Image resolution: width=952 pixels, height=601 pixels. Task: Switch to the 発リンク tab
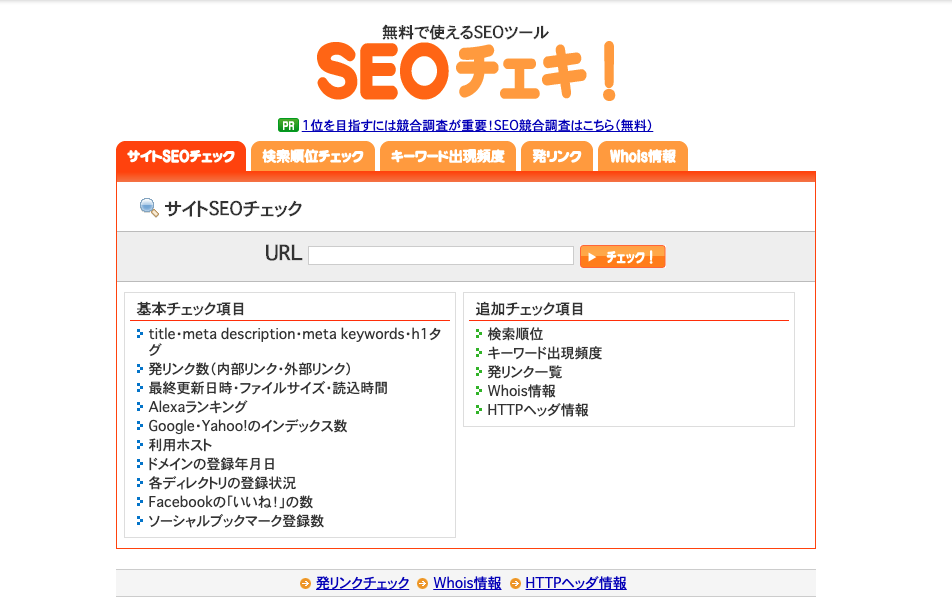coord(557,157)
